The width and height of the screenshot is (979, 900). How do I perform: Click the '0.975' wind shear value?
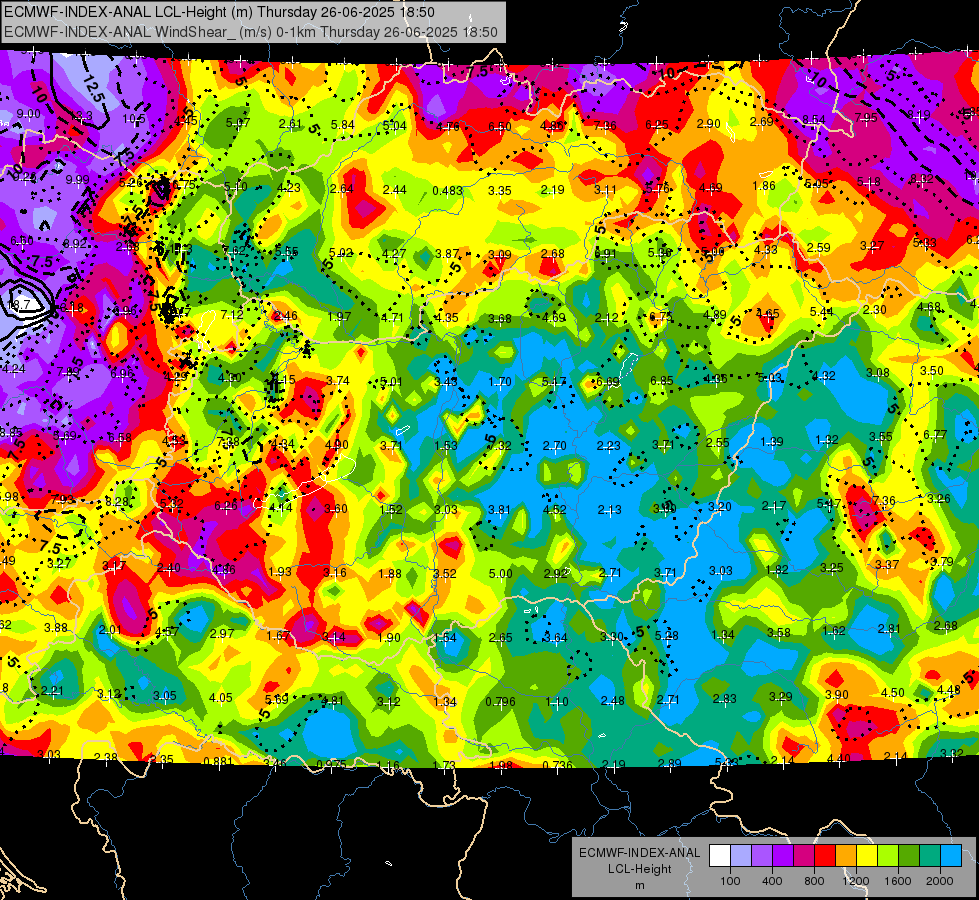pos(332,764)
